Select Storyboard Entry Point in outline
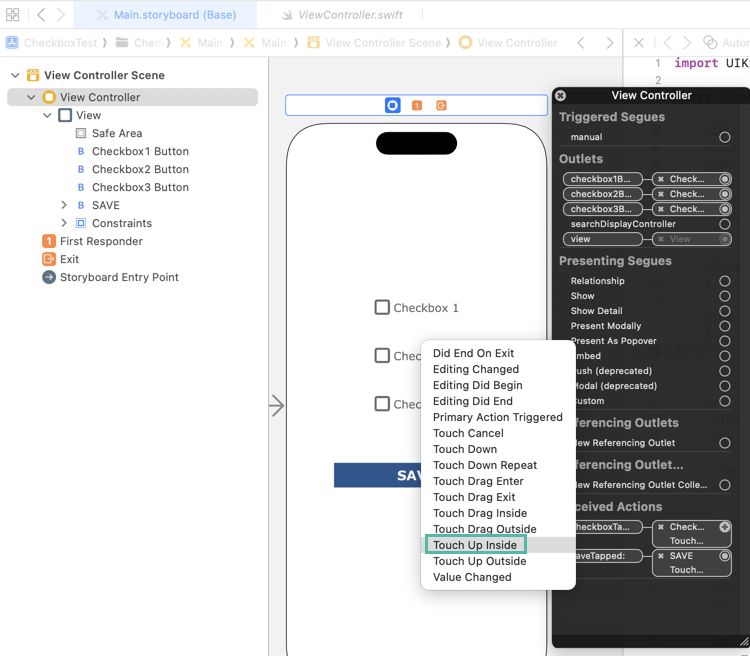The width and height of the screenshot is (750, 656). (119, 277)
